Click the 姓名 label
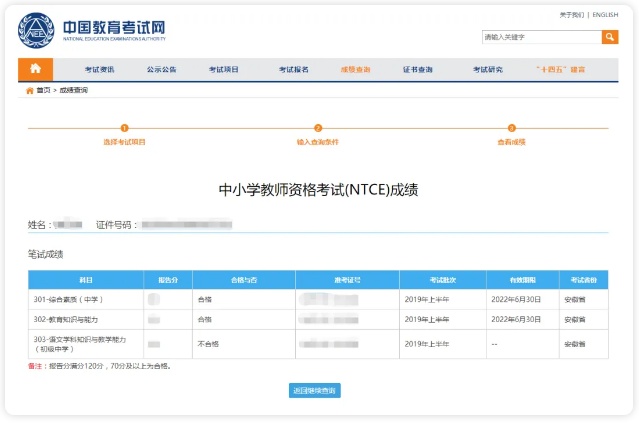The image size is (639, 425). point(39,225)
